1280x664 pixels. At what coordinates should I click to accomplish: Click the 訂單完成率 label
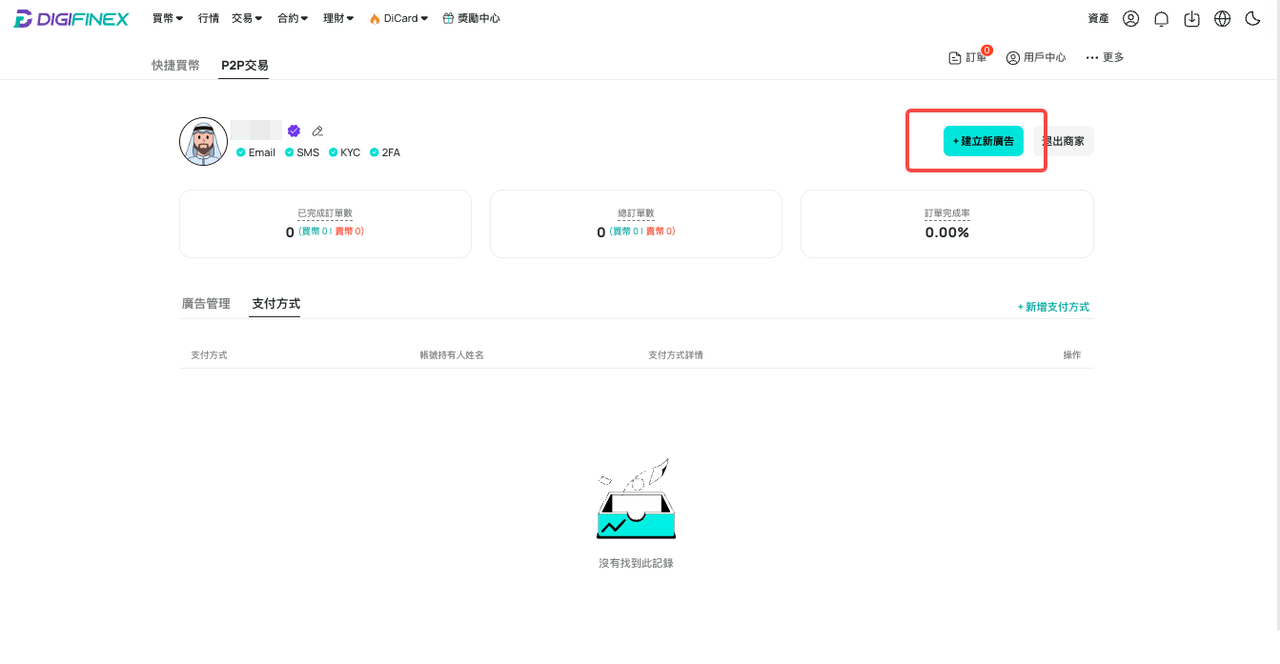947,213
